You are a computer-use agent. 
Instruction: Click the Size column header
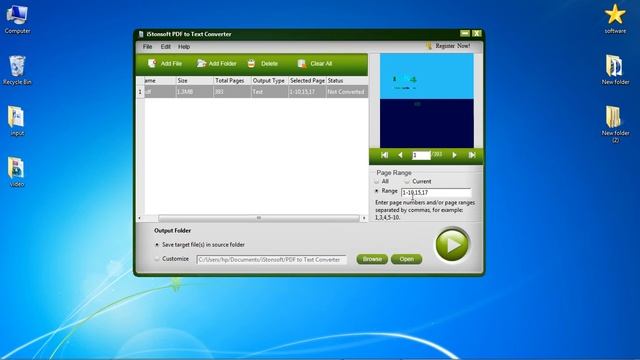point(195,81)
